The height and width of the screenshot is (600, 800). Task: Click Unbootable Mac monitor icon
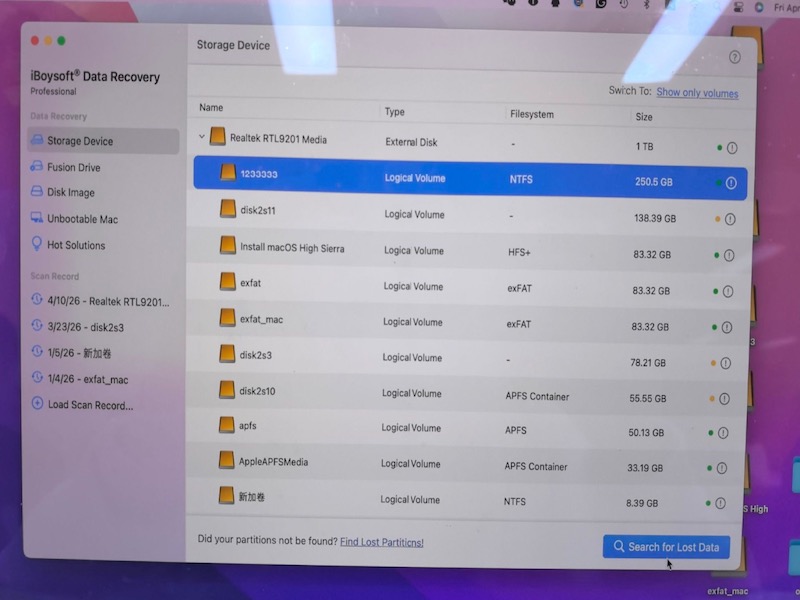coord(37,217)
